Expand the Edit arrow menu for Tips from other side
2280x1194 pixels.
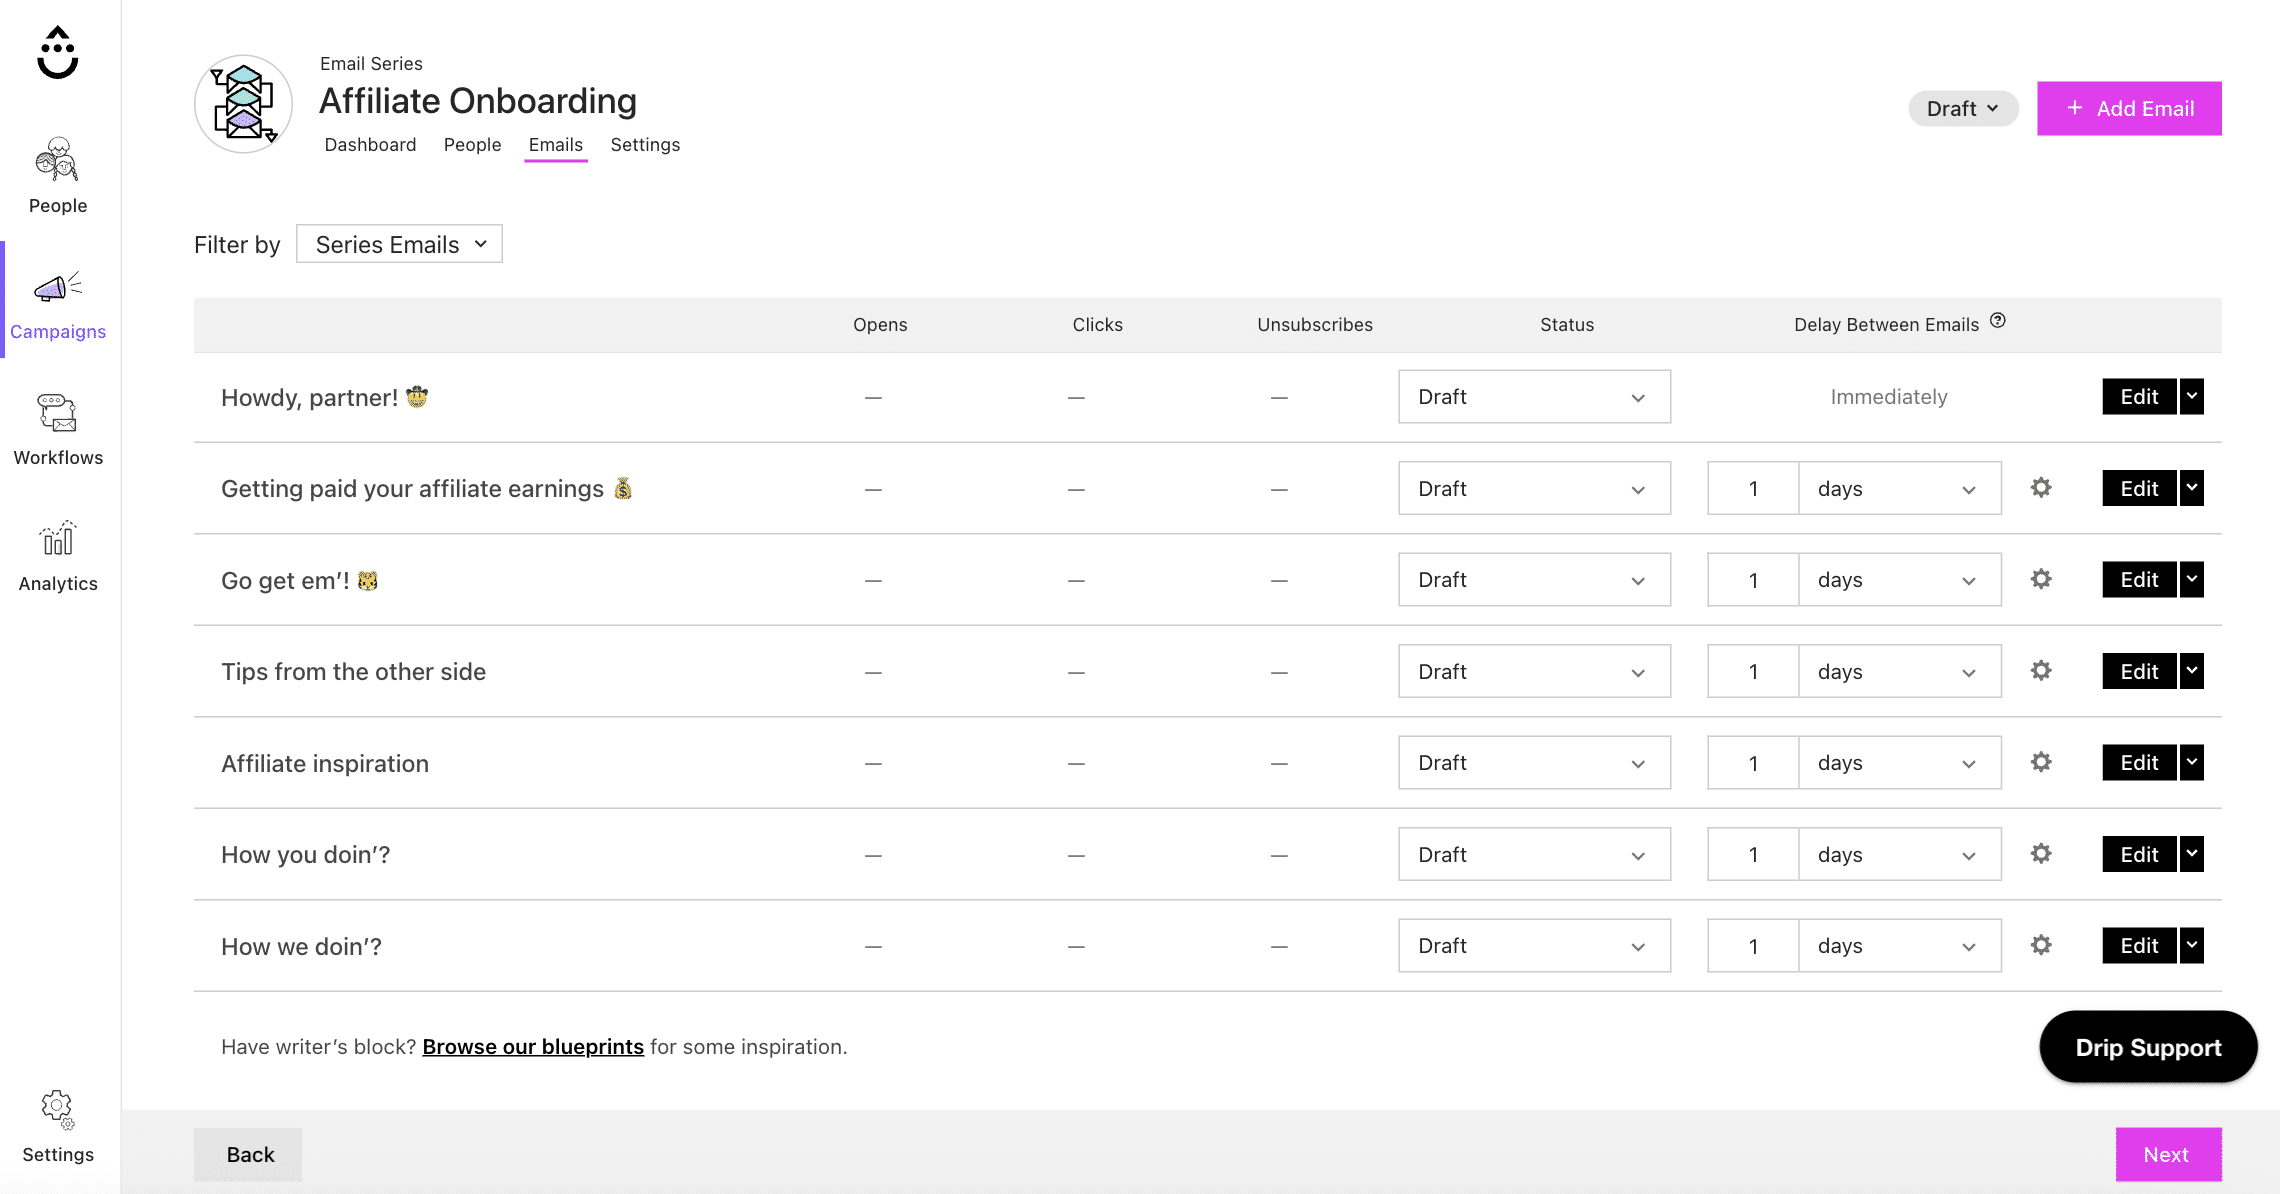point(2192,671)
